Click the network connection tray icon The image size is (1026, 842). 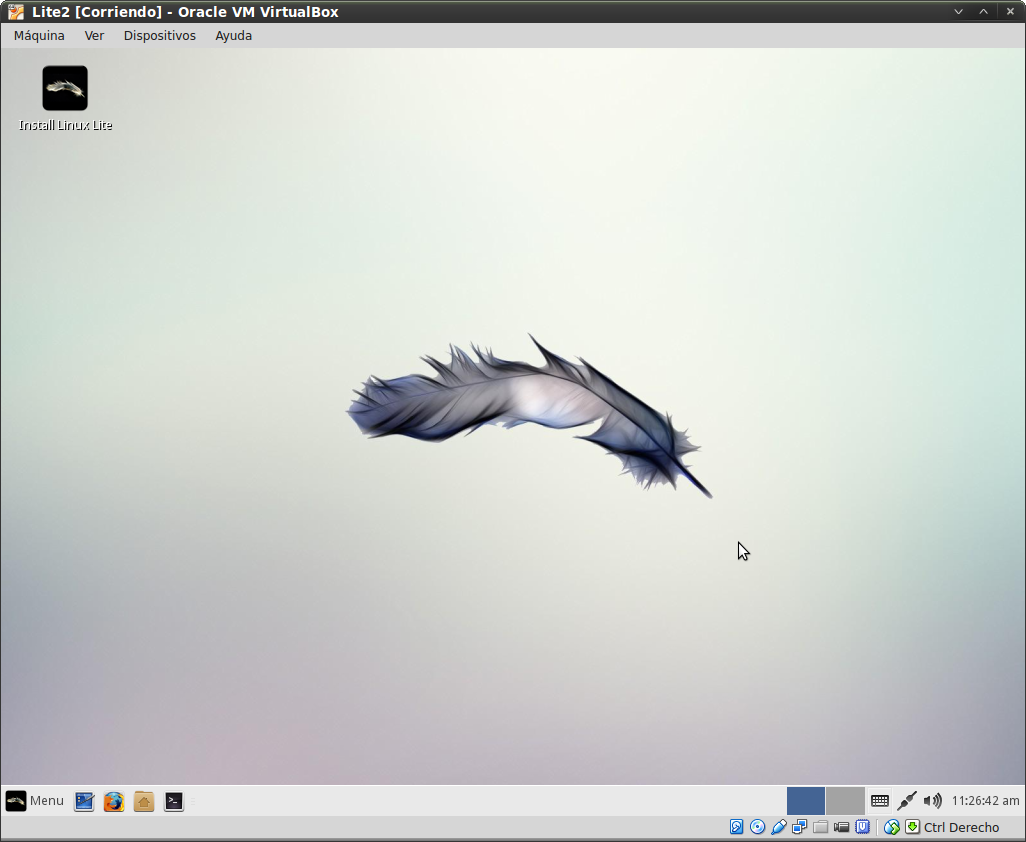(x=907, y=801)
